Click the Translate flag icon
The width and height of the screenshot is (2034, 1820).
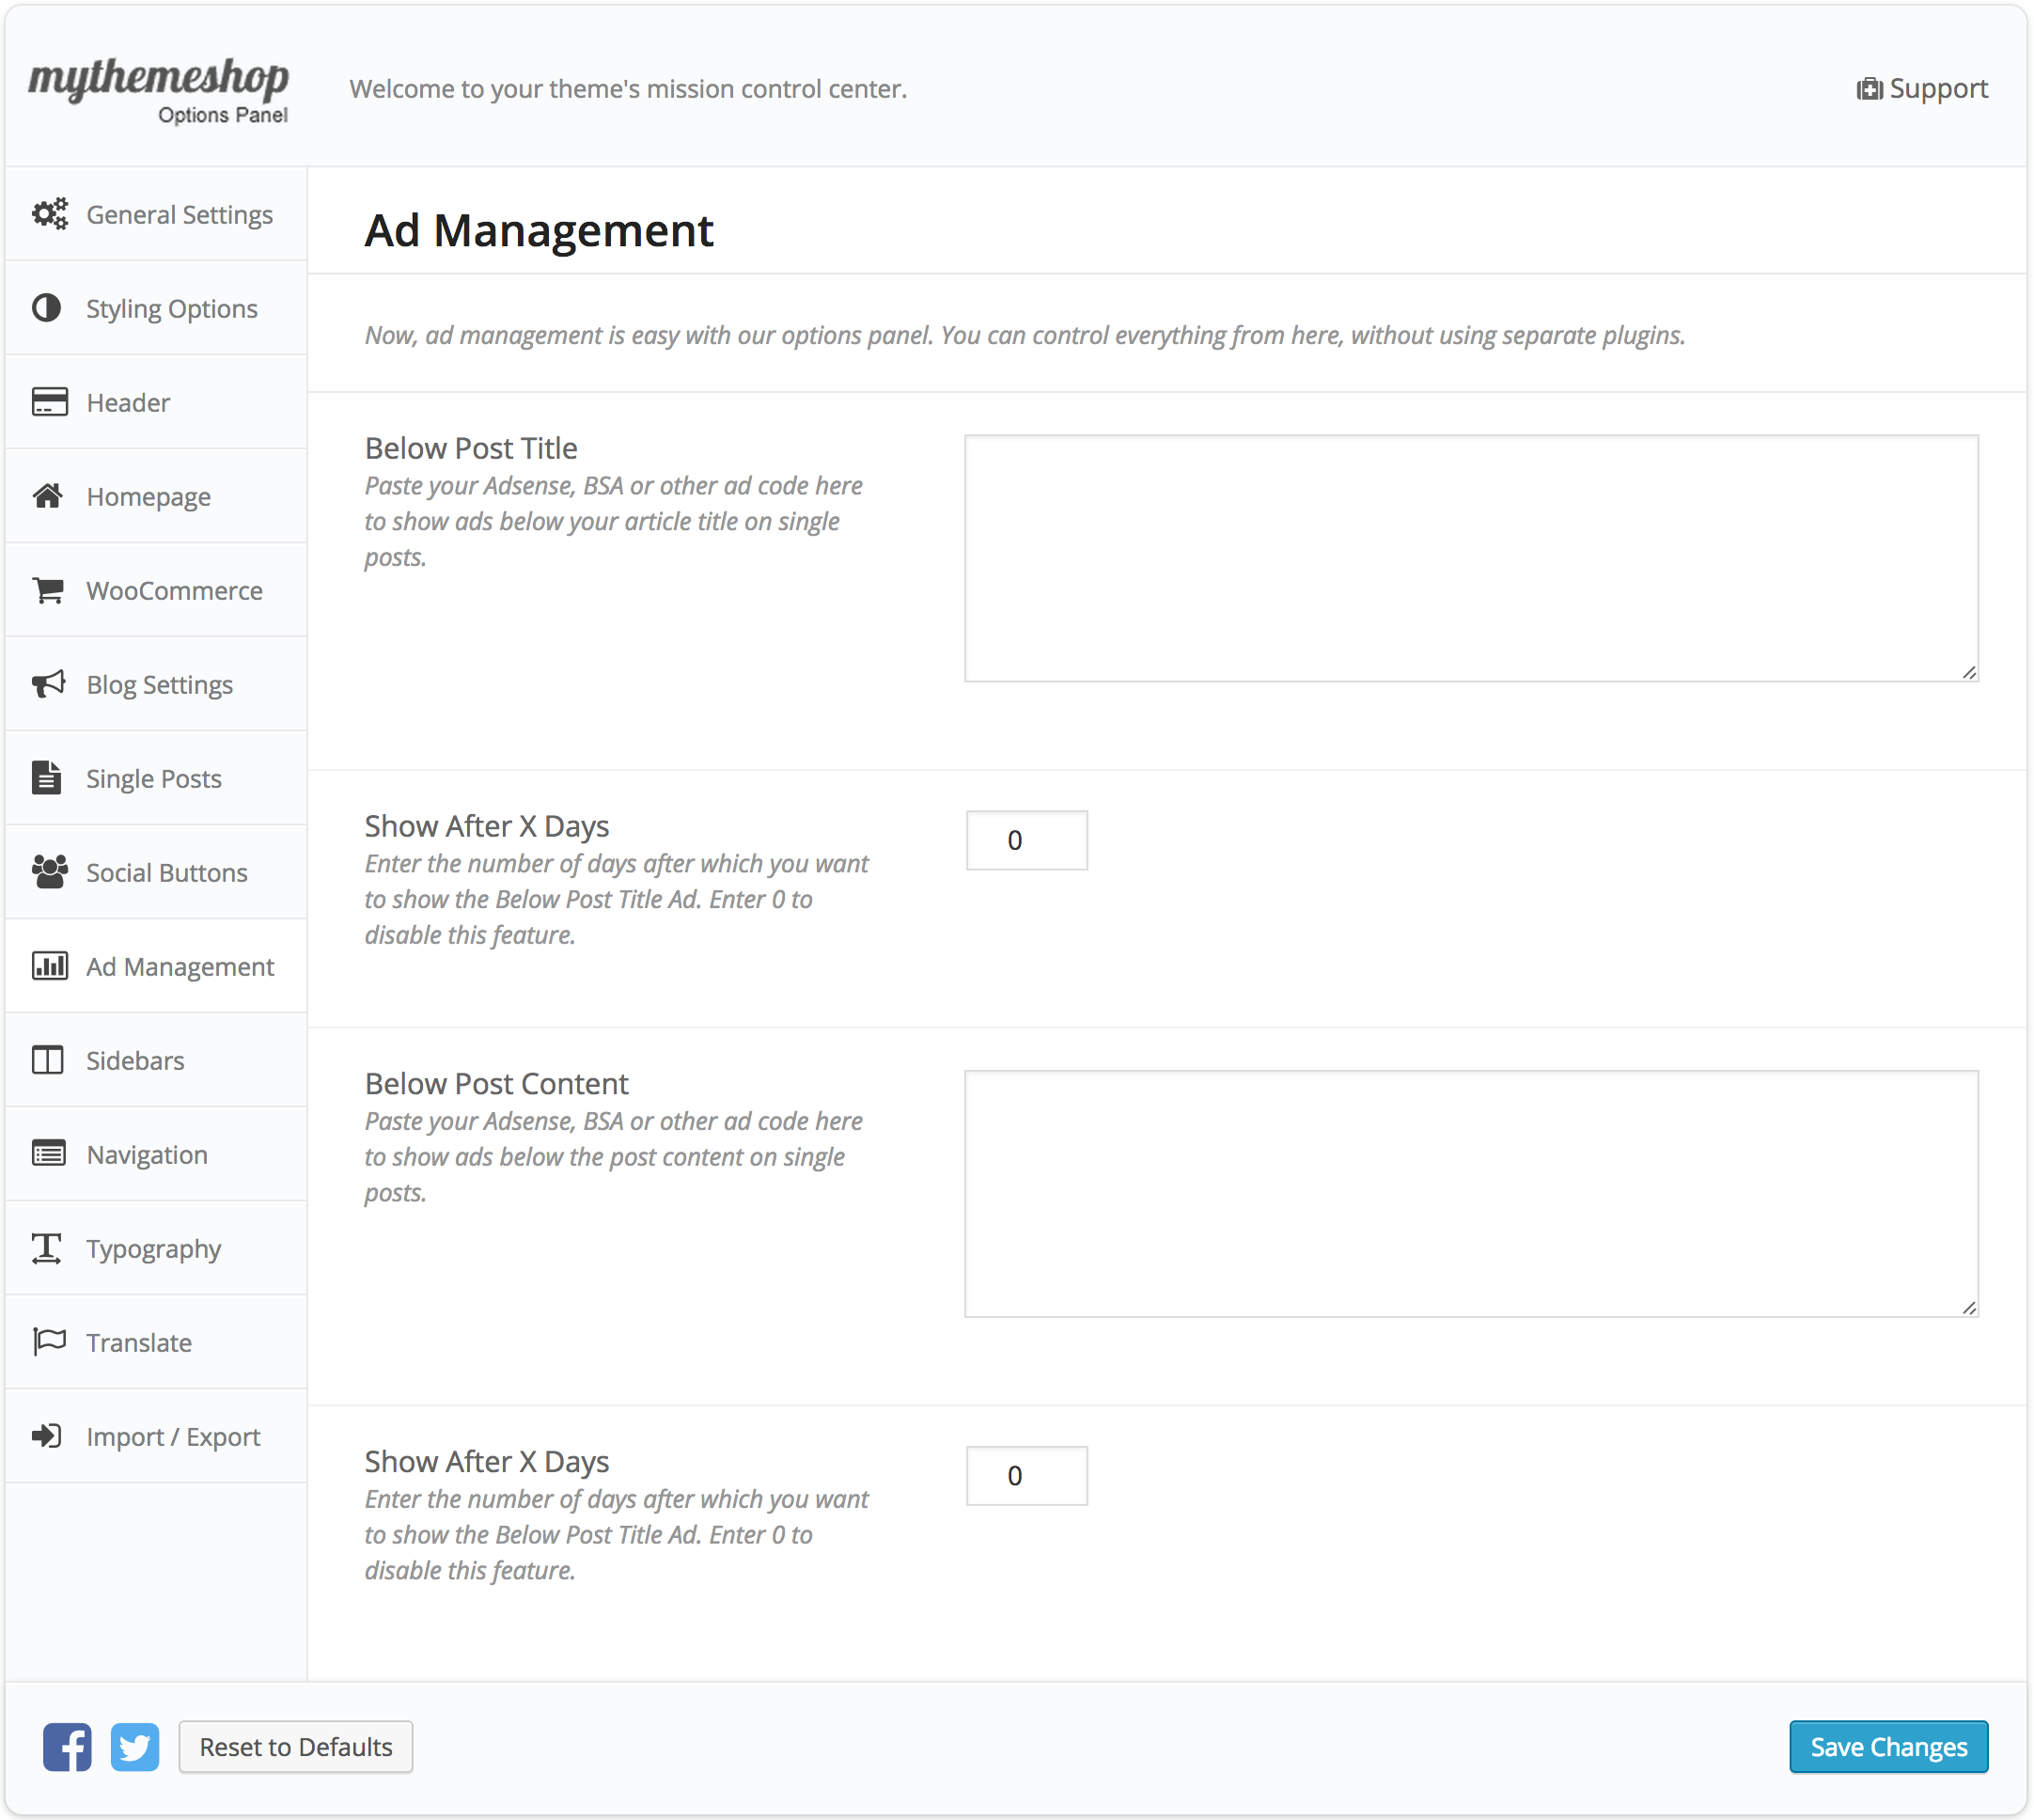click(48, 1342)
